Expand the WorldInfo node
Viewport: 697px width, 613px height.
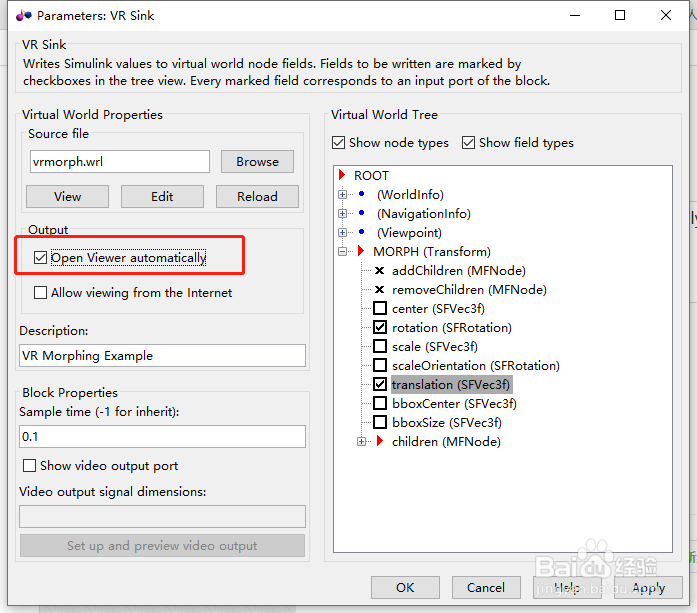(342, 194)
